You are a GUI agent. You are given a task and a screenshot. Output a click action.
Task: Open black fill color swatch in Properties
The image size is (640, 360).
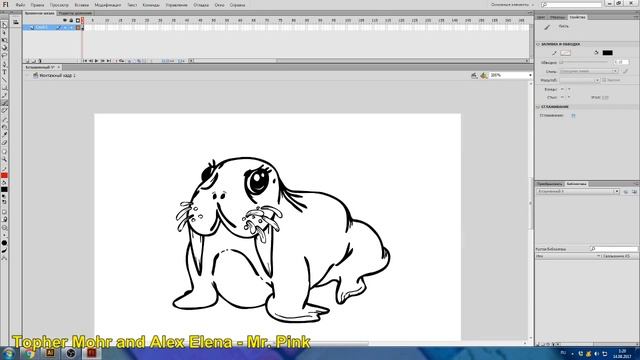pyautogui.click(x=607, y=53)
